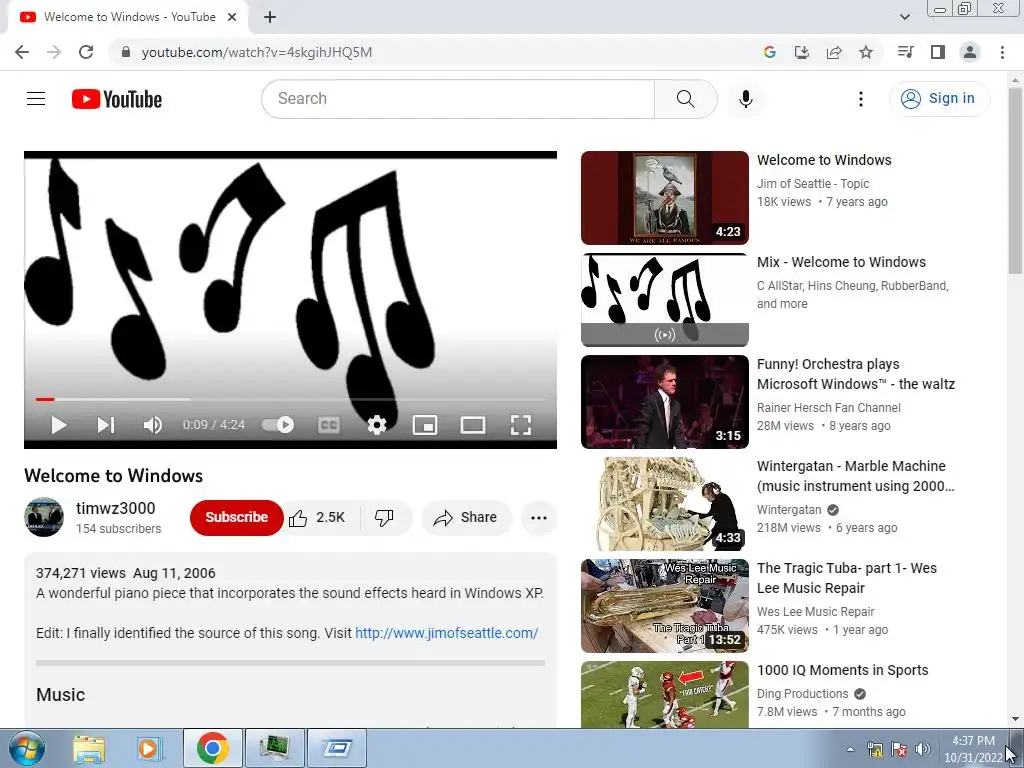This screenshot has width=1024, height=768.
Task: Click the address bar URL
Action: click(x=257, y=52)
